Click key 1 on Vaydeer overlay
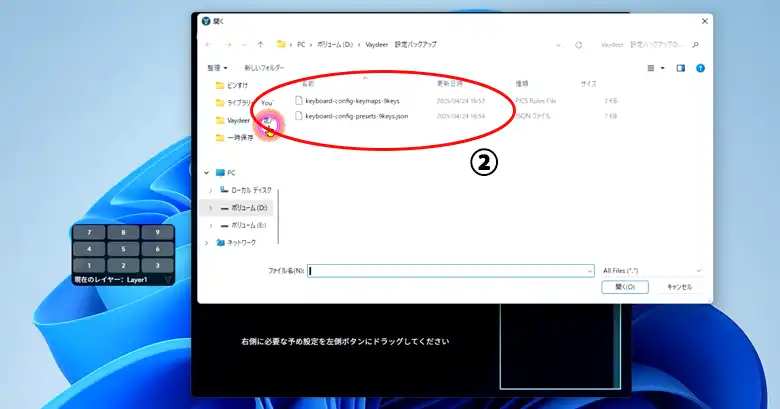The width and height of the screenshot is (780, 409). point(89,265)
